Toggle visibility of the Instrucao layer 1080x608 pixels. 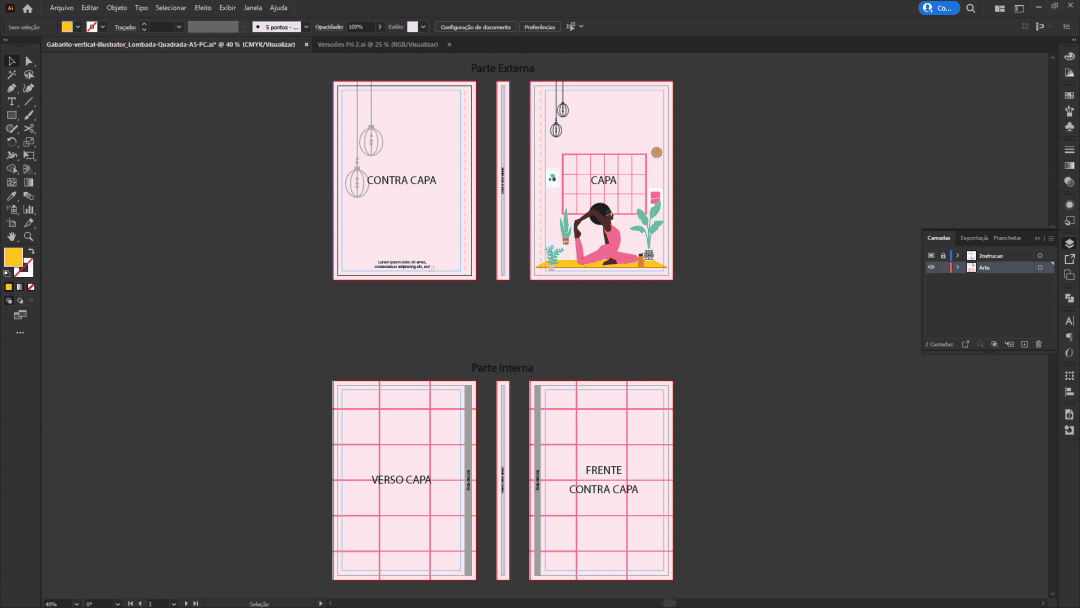click(931, 256)
